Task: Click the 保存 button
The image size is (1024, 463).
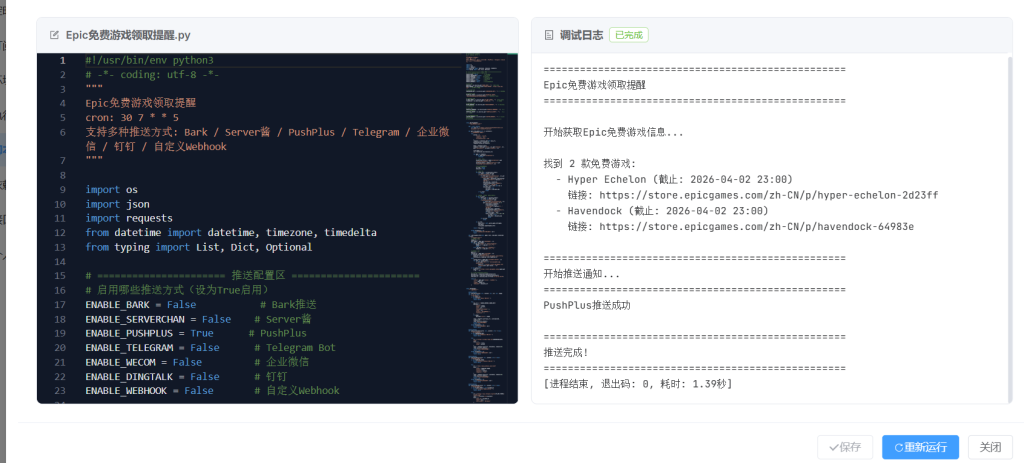Action: 845,447
